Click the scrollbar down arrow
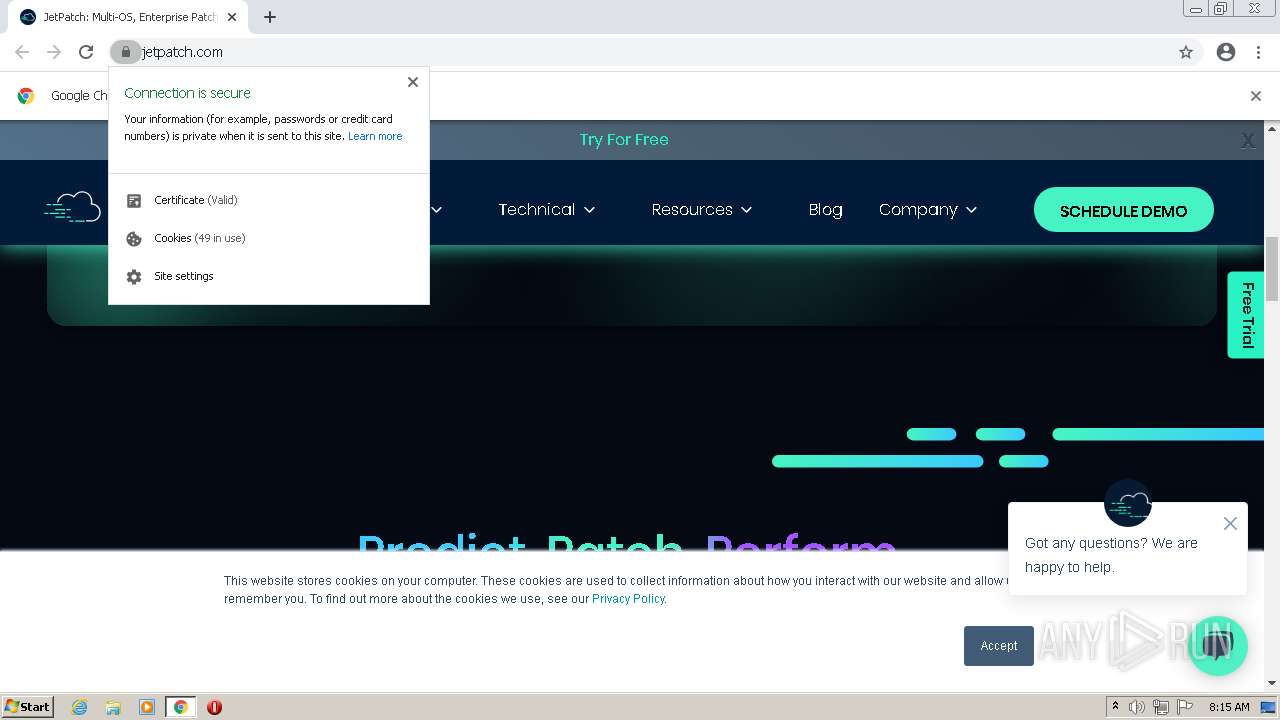This screenshot has width=1280, height=720. [1272, 683]
